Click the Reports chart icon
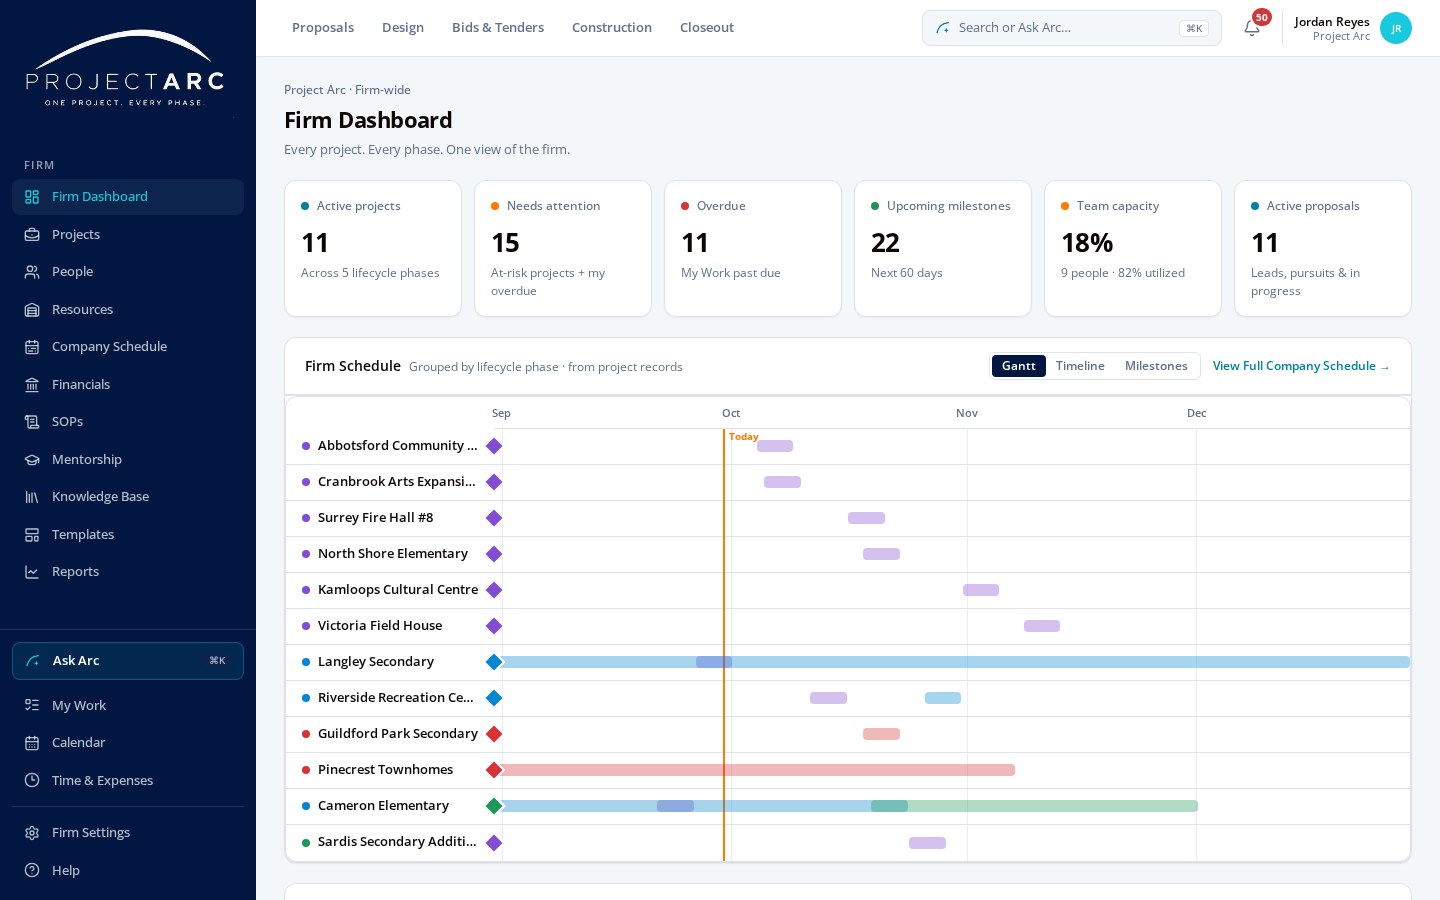The width and height of the screenshot is (1440, 900). 32,572
